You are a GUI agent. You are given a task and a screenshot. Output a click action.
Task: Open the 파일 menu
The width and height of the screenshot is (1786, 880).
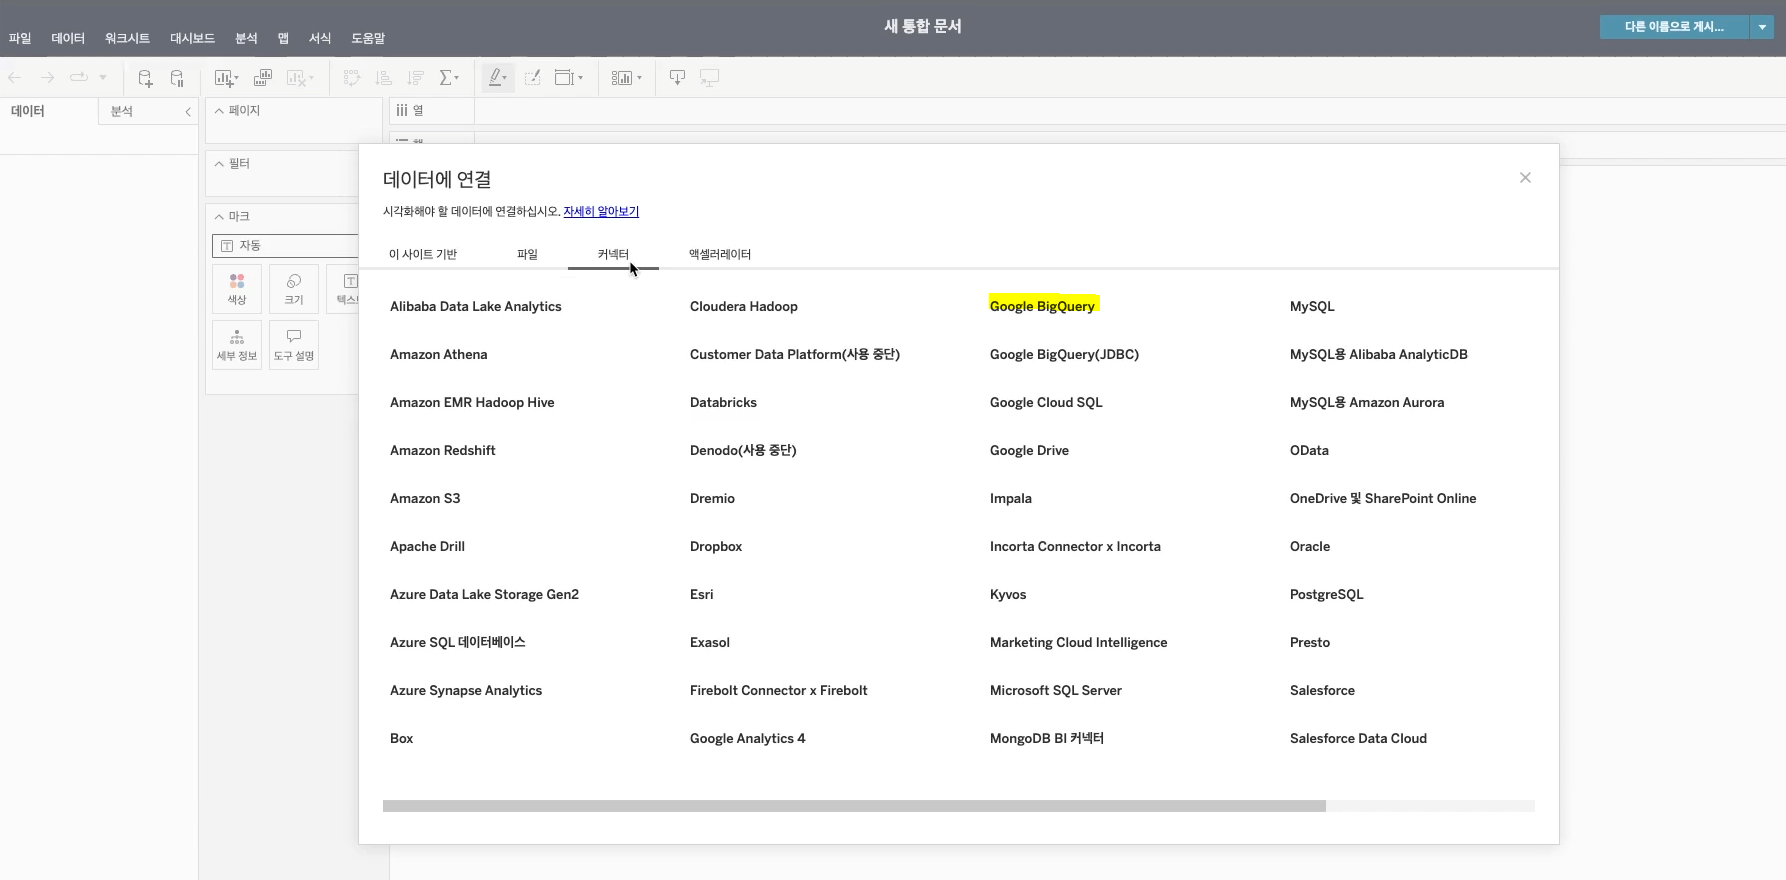(20, 38)
